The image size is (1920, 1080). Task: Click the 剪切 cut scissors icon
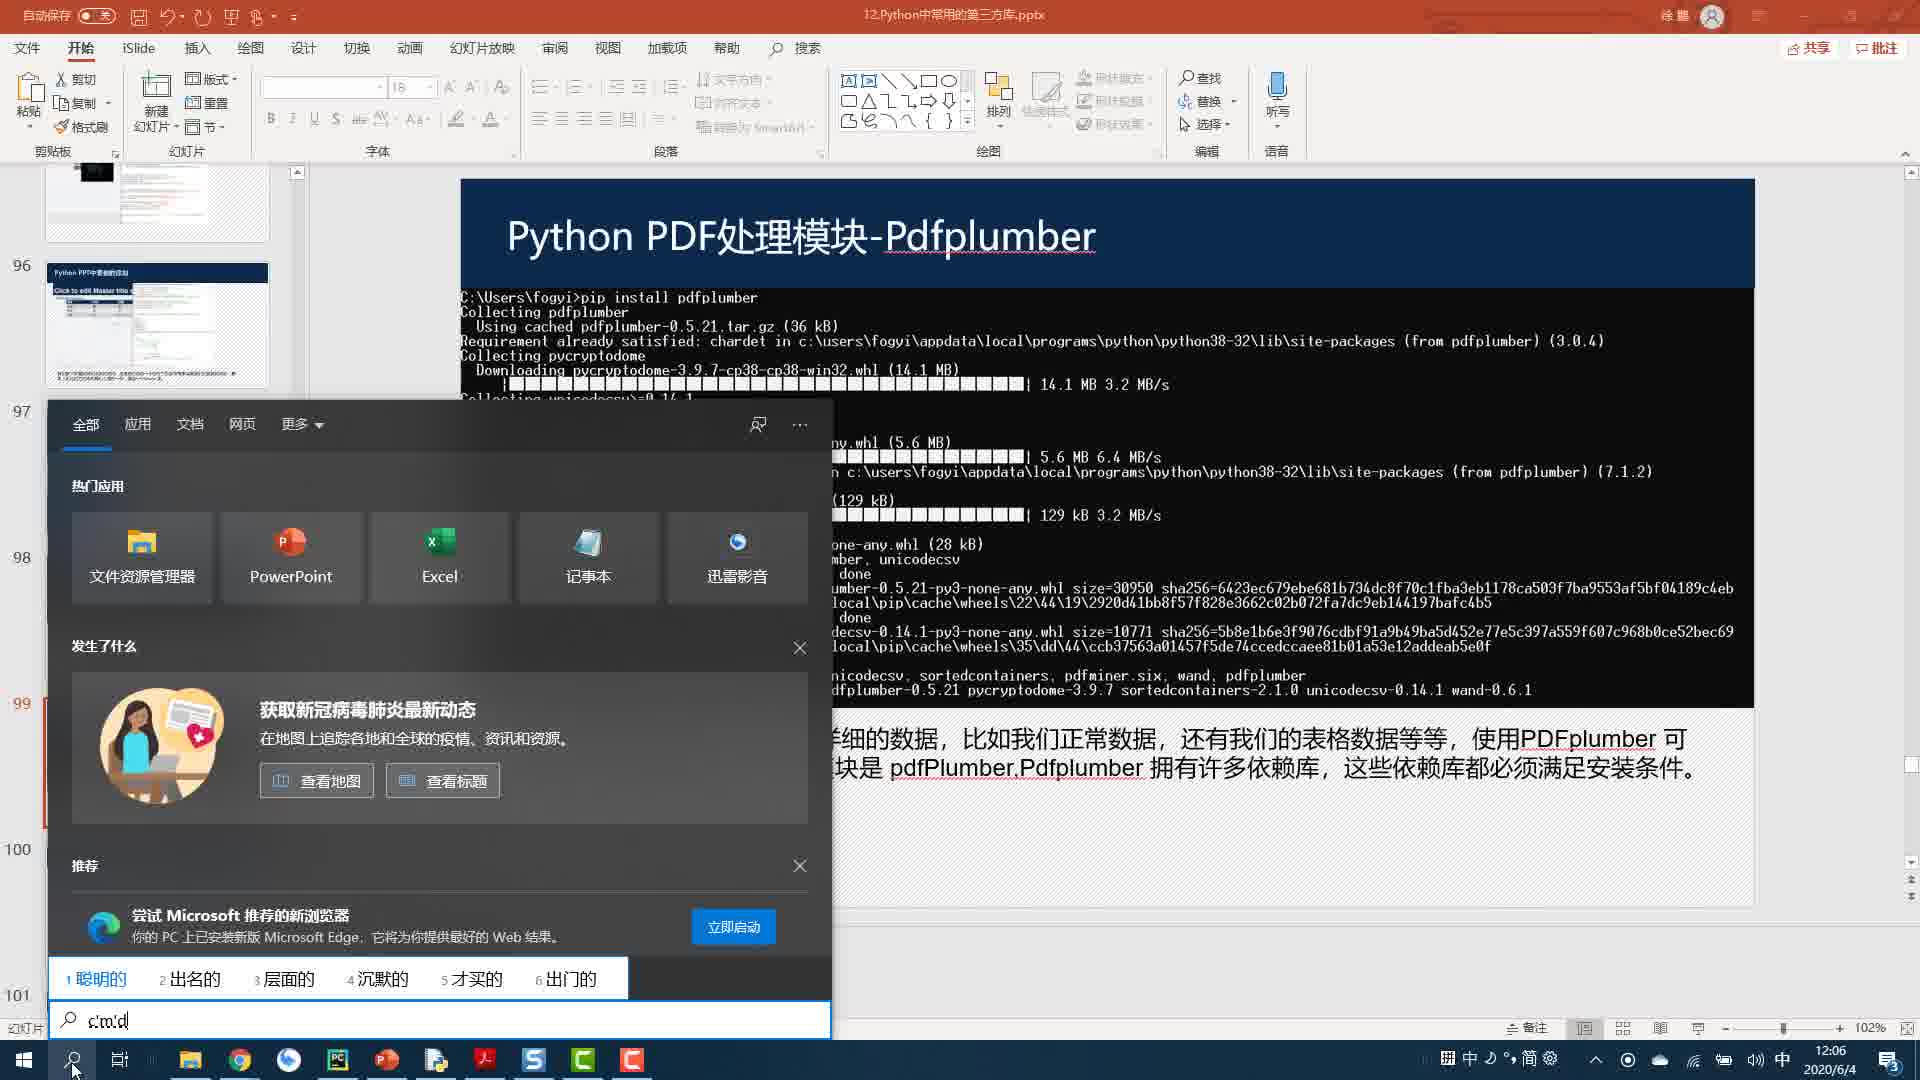(x=62, y=79)
